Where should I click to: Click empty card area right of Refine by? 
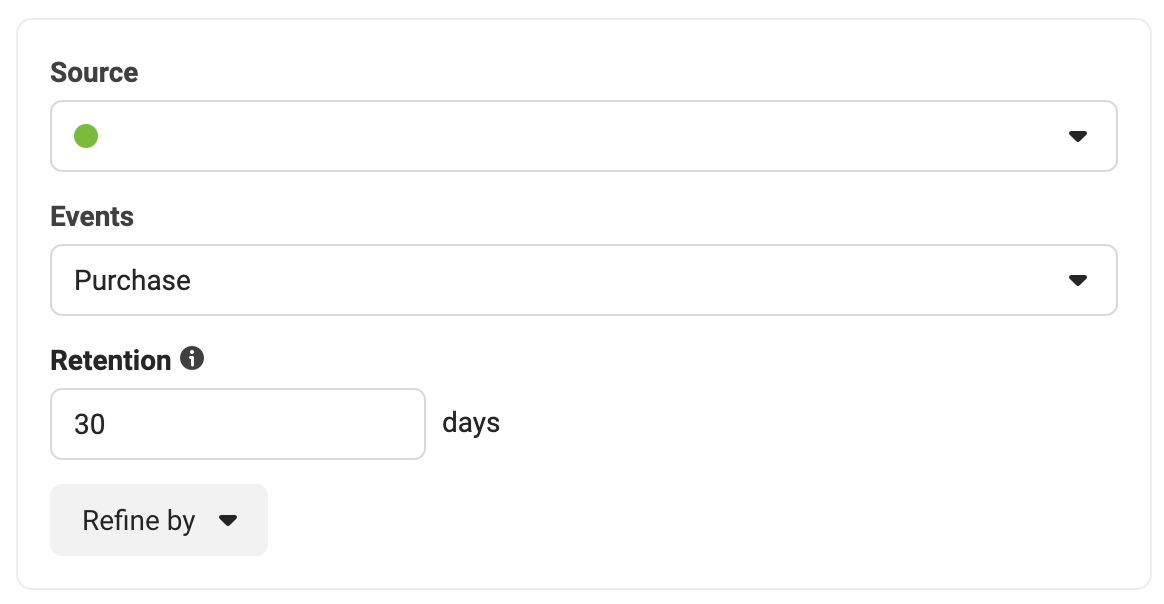pos(705,520)
